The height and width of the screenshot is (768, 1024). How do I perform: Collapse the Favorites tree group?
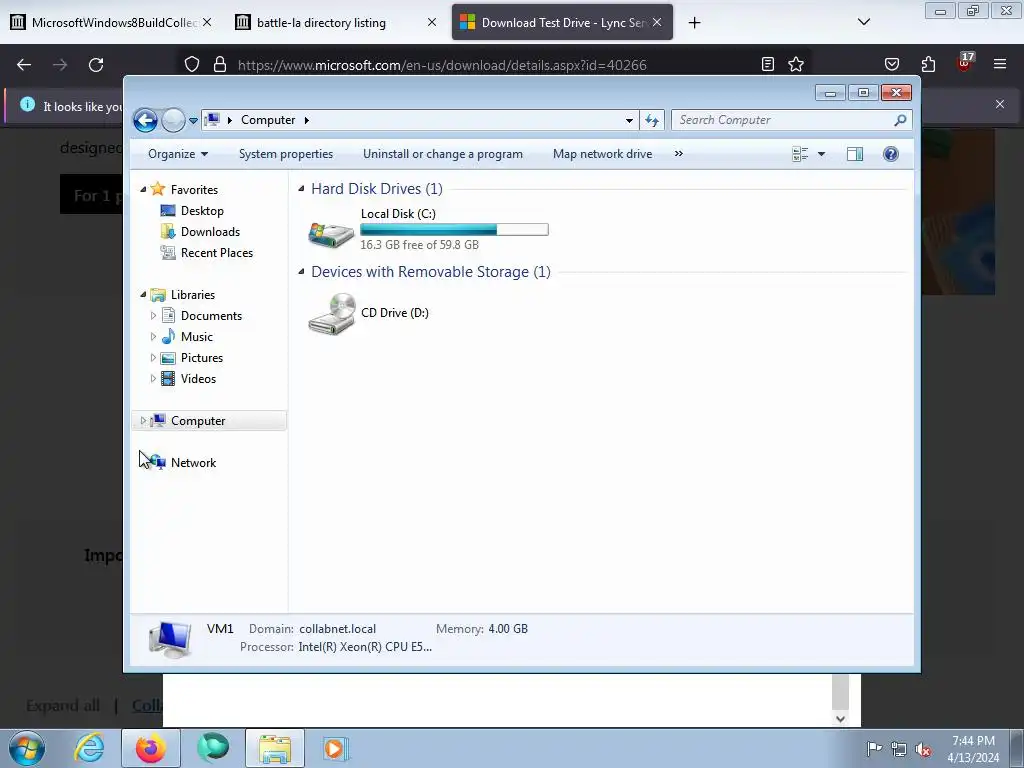tap(143, 189)
